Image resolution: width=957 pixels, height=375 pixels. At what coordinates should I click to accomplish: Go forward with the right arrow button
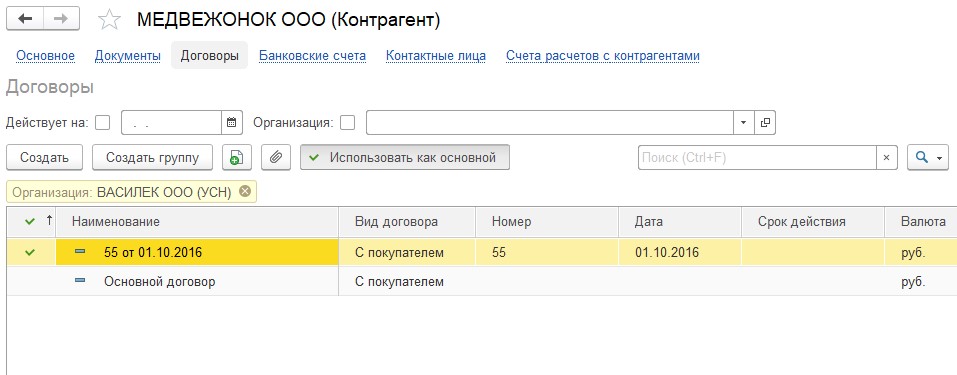click(61, 19)
